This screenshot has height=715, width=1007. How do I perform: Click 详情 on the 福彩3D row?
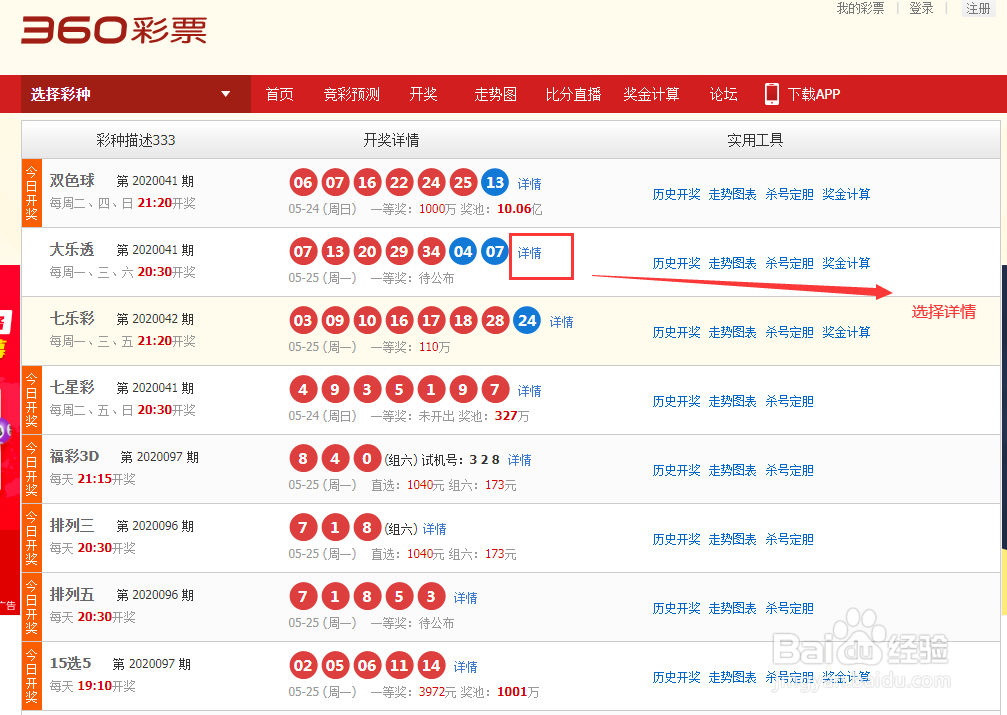[x=518, y=461]
